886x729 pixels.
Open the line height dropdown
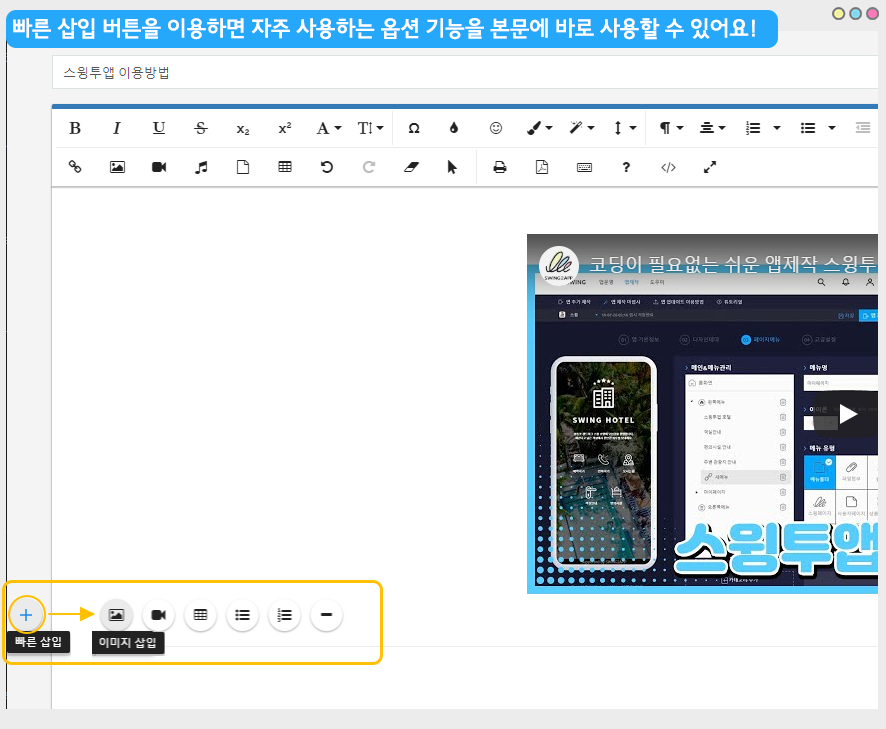pyautogui.click(x=623, y=128)
